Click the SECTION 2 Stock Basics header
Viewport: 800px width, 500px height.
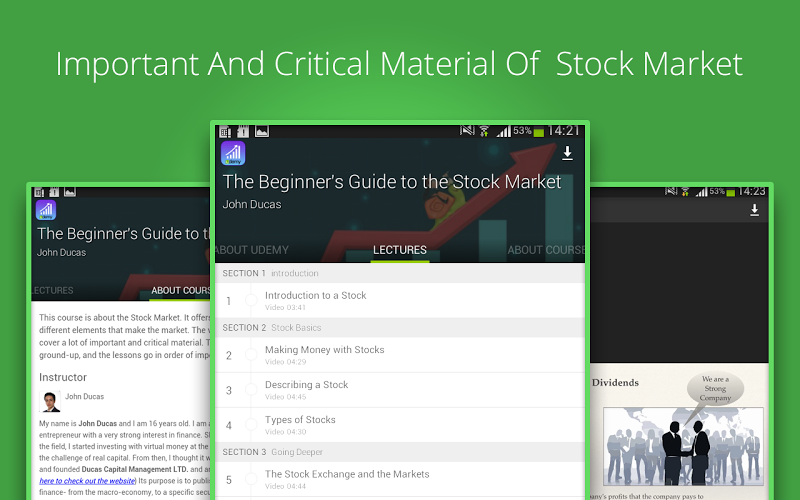(x=400, y=328)
